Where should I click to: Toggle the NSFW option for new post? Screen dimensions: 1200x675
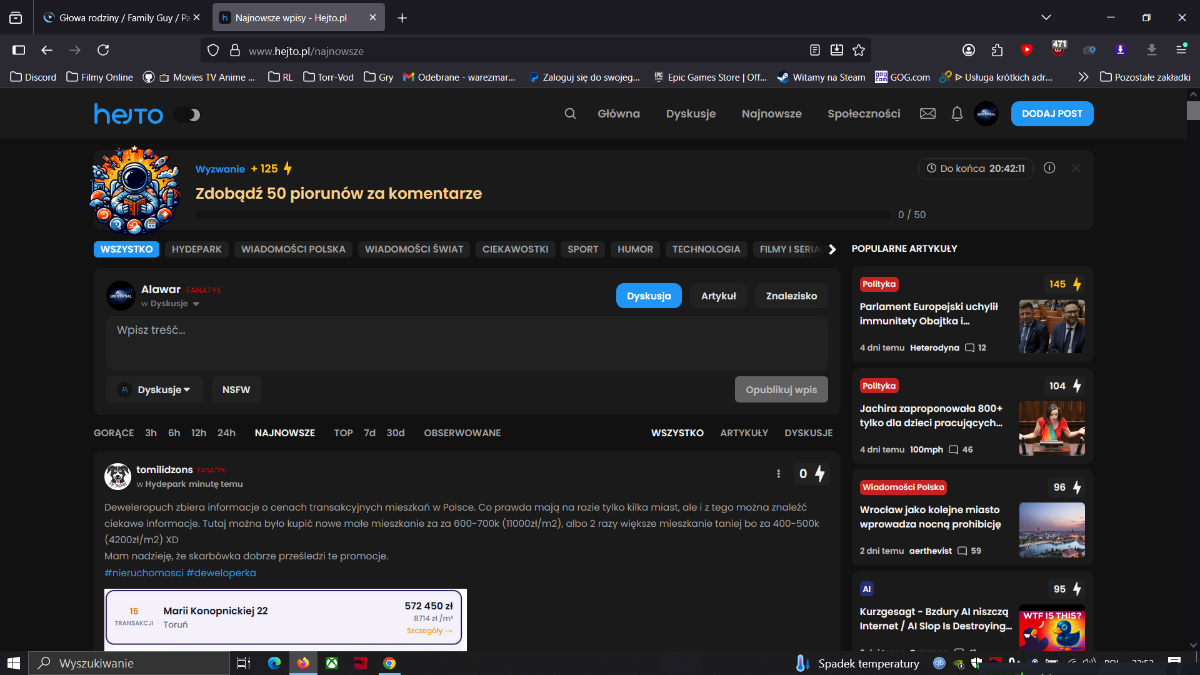(x=237, y=389)
